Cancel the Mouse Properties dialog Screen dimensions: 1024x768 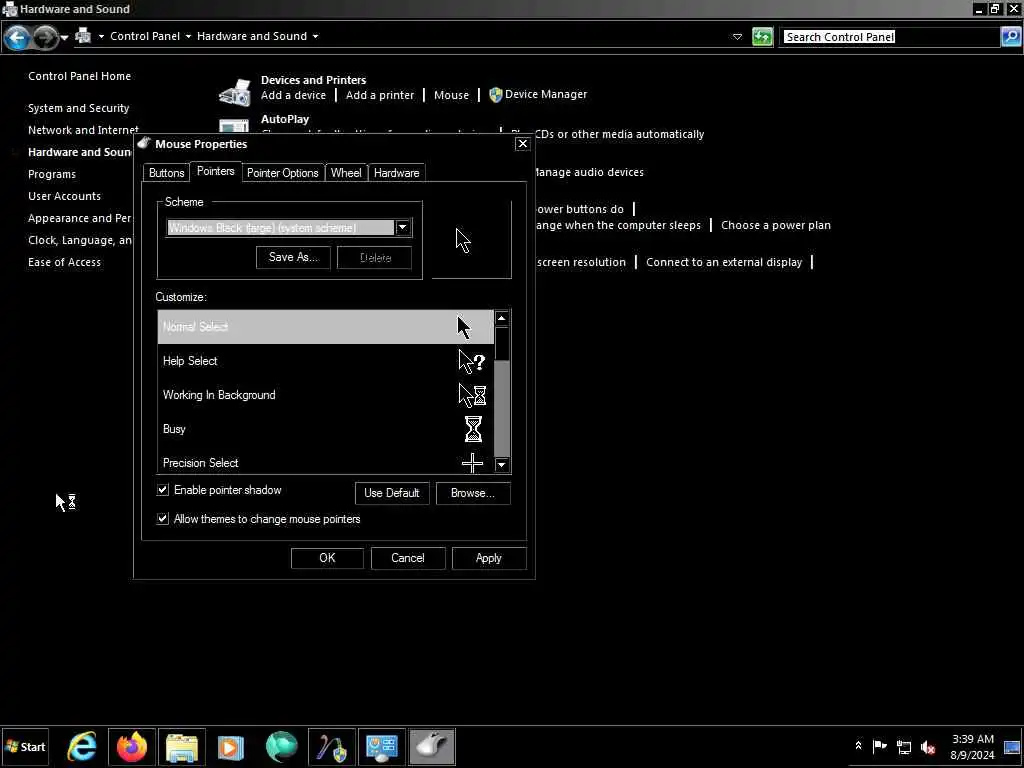[408, 558]
